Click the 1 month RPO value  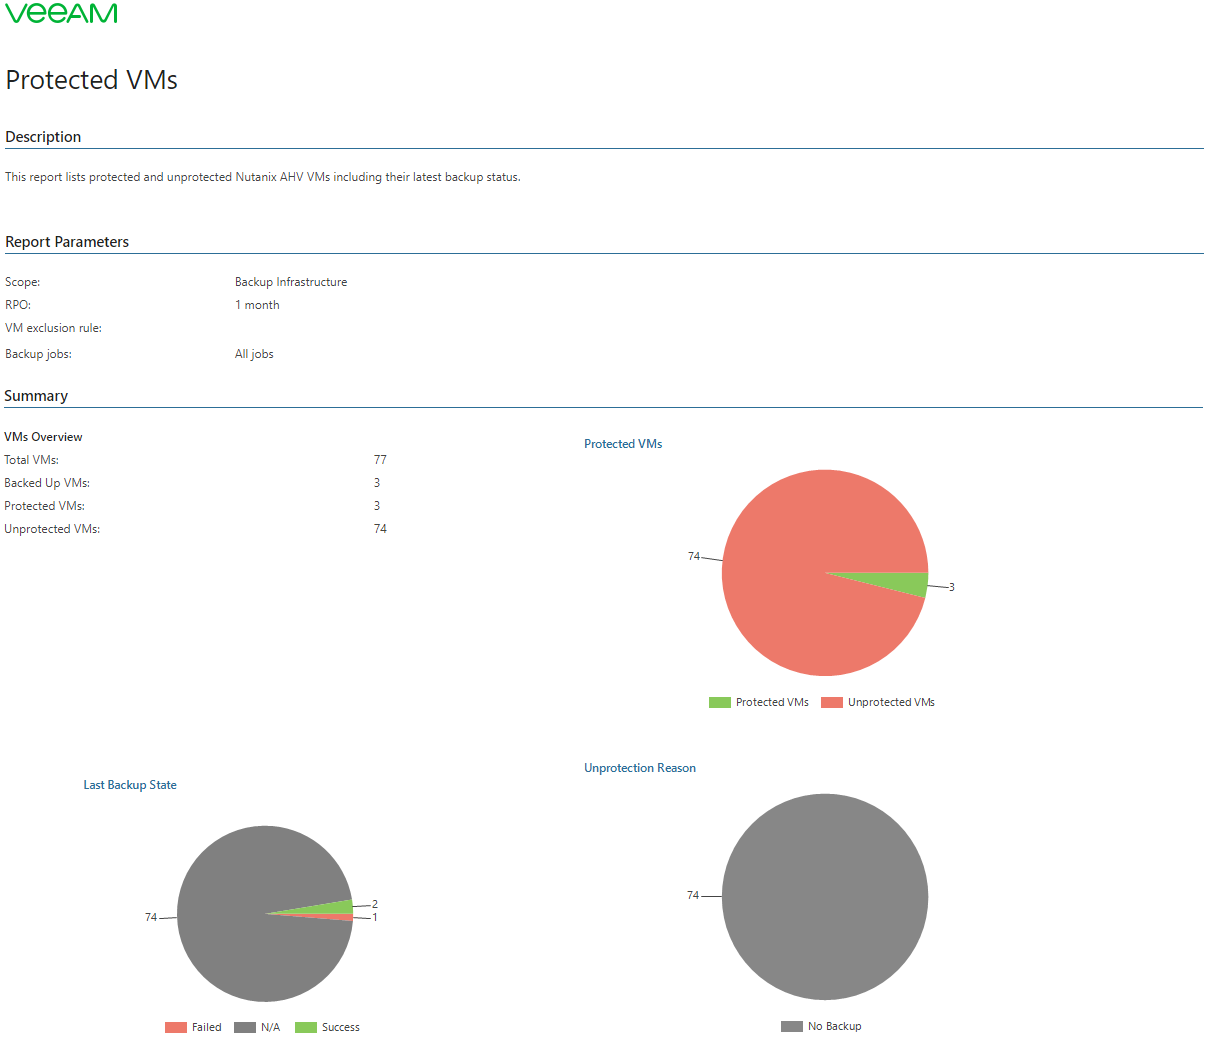pos(257,305)
